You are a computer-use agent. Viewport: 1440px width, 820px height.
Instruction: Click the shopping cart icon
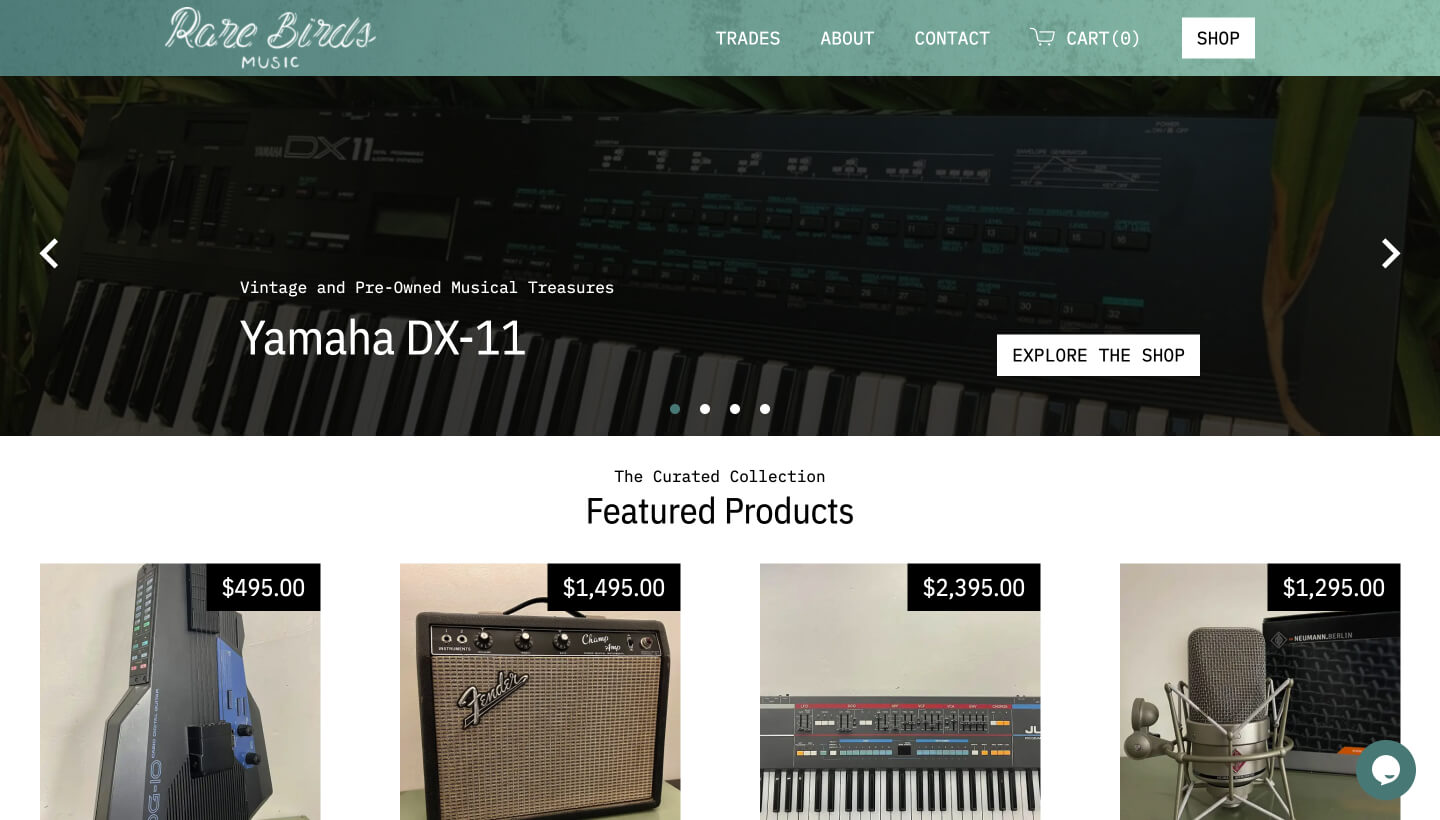pos(1042,37)
